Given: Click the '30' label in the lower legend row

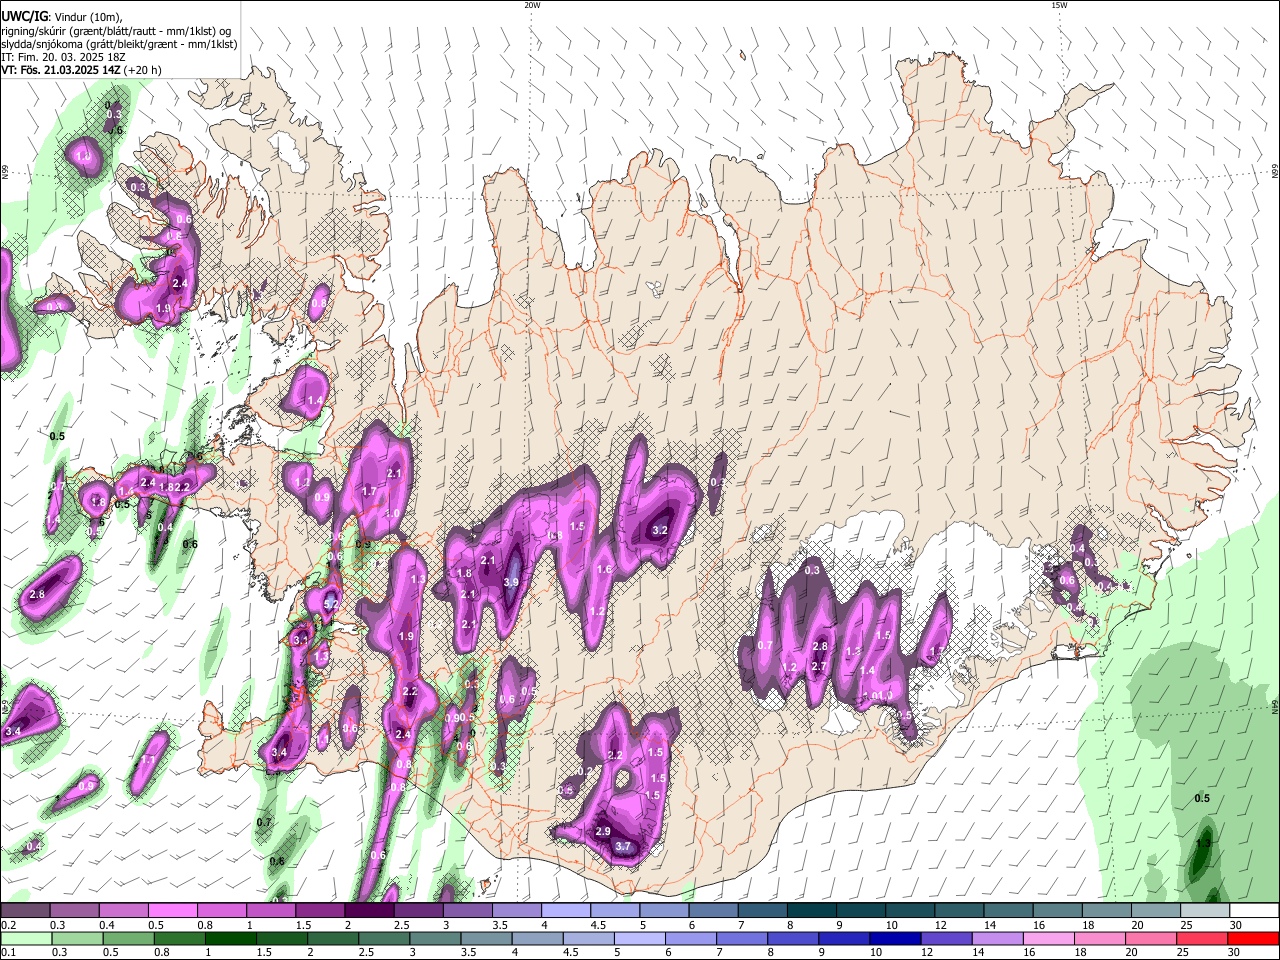Looking at the screenshot, I should [x=1232, y=953].
